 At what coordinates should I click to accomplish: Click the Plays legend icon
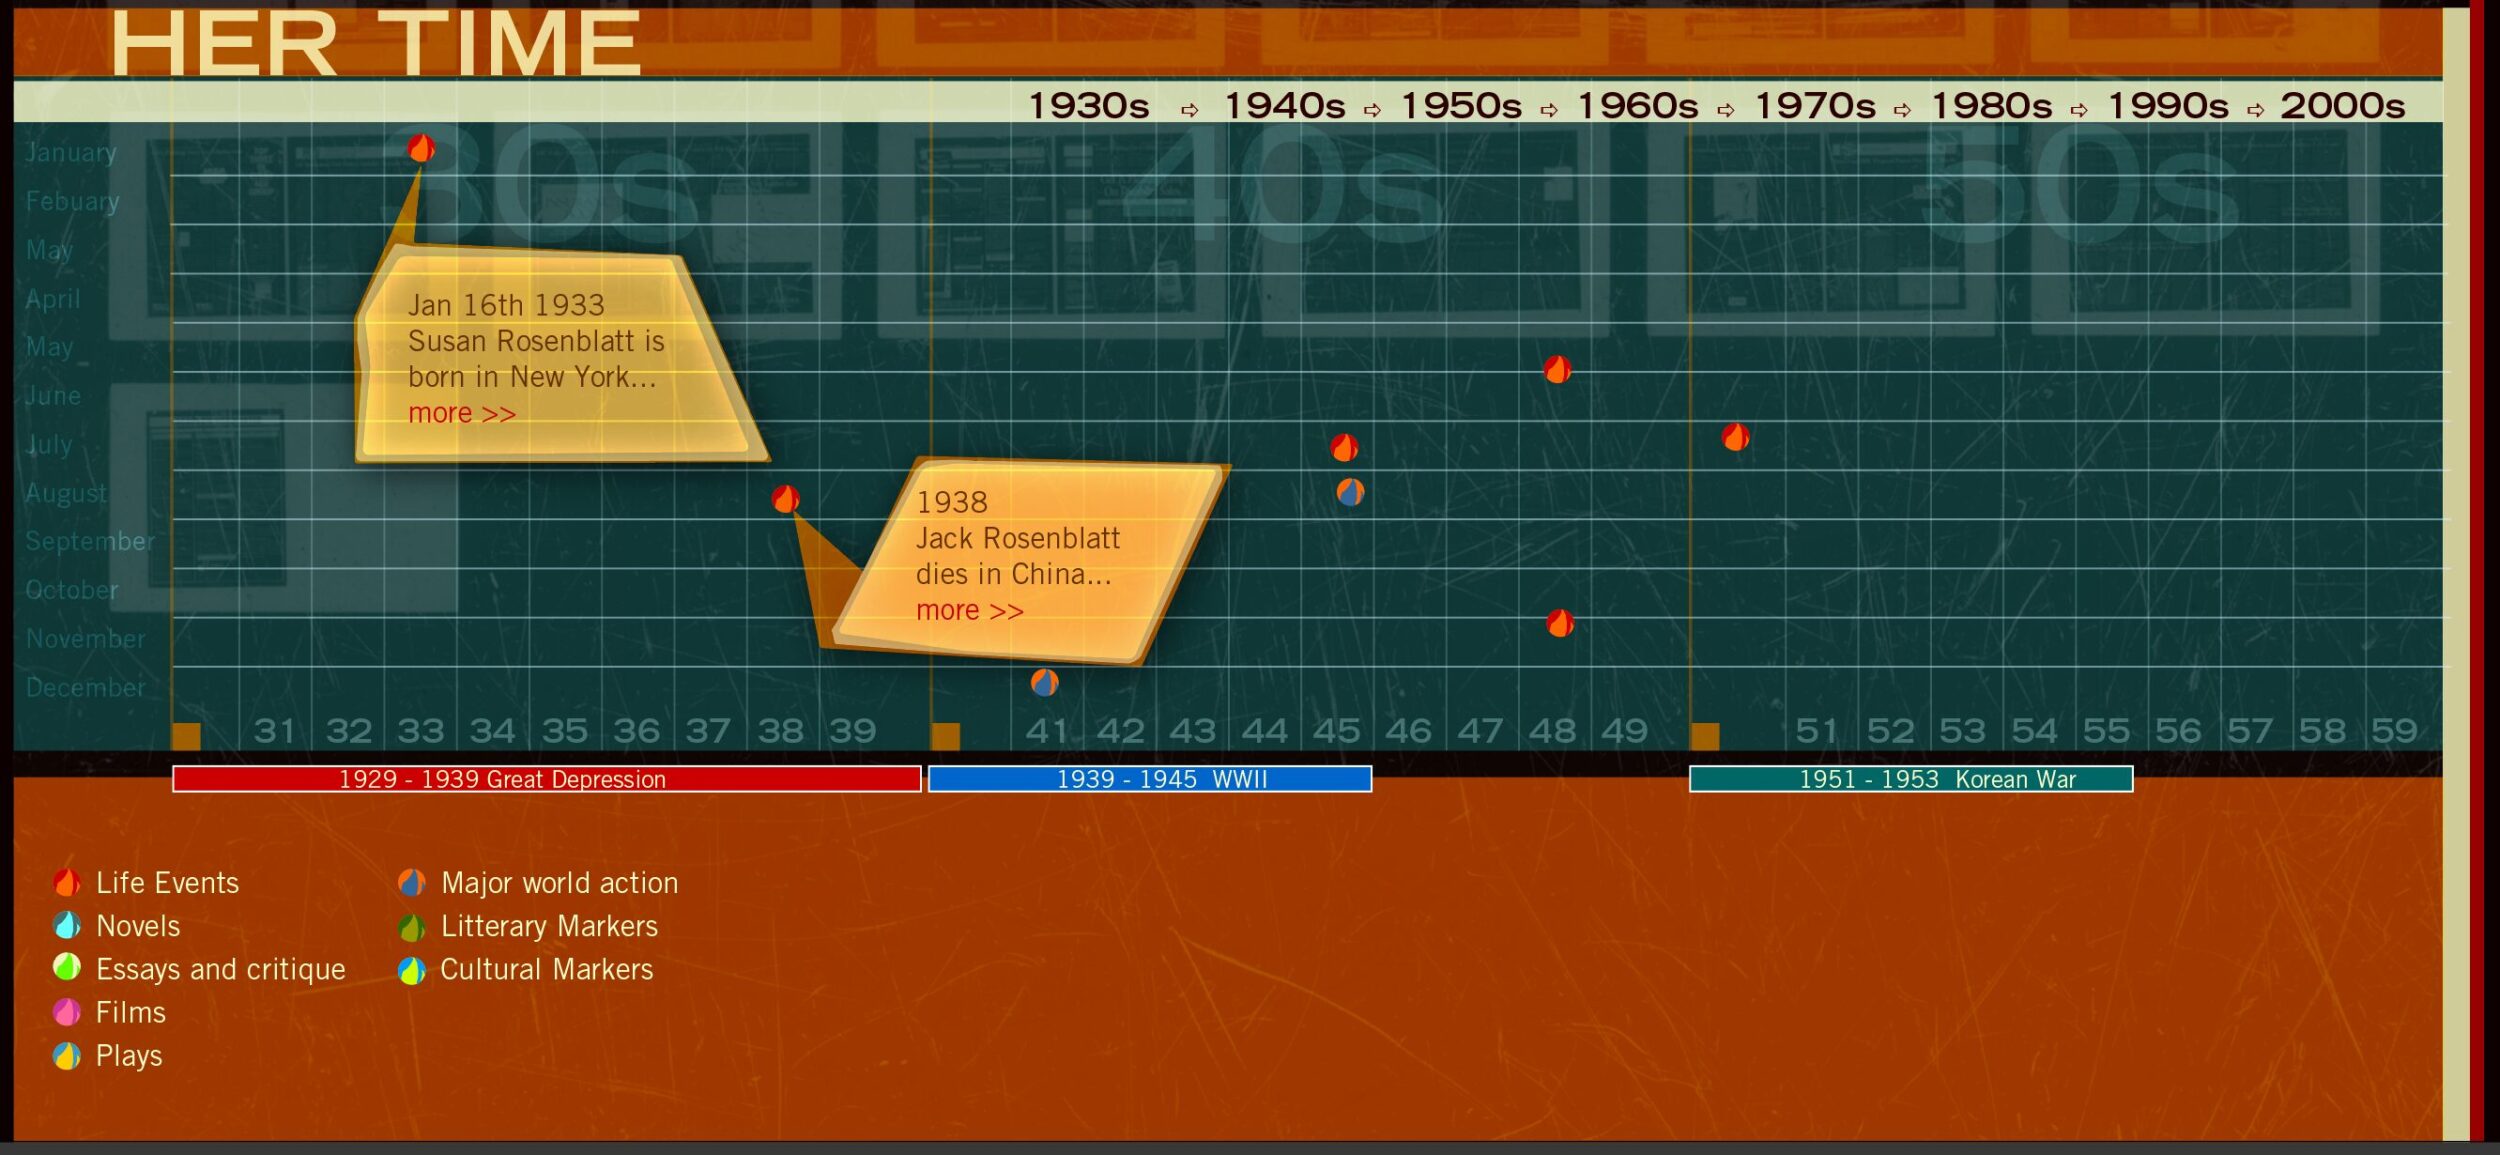tap(67, 1056)
